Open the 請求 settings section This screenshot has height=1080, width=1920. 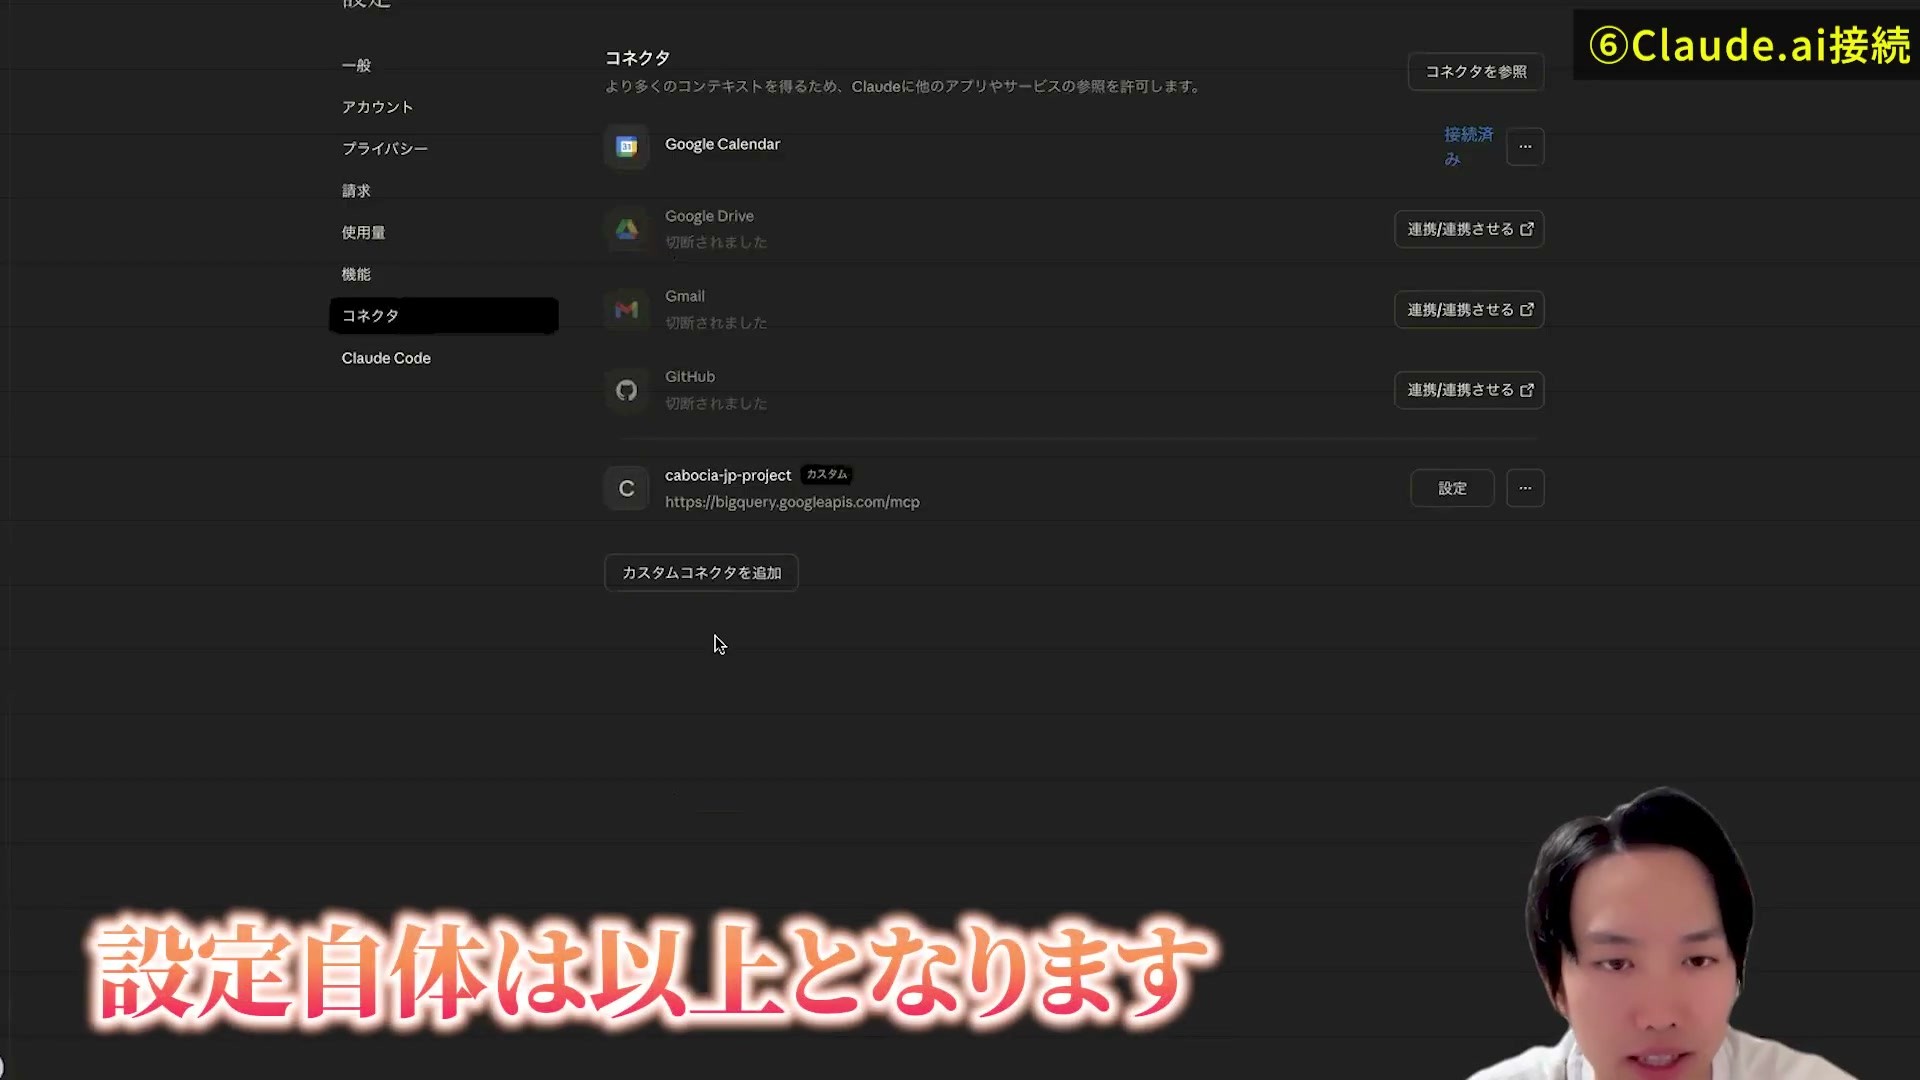coord(357,190)
